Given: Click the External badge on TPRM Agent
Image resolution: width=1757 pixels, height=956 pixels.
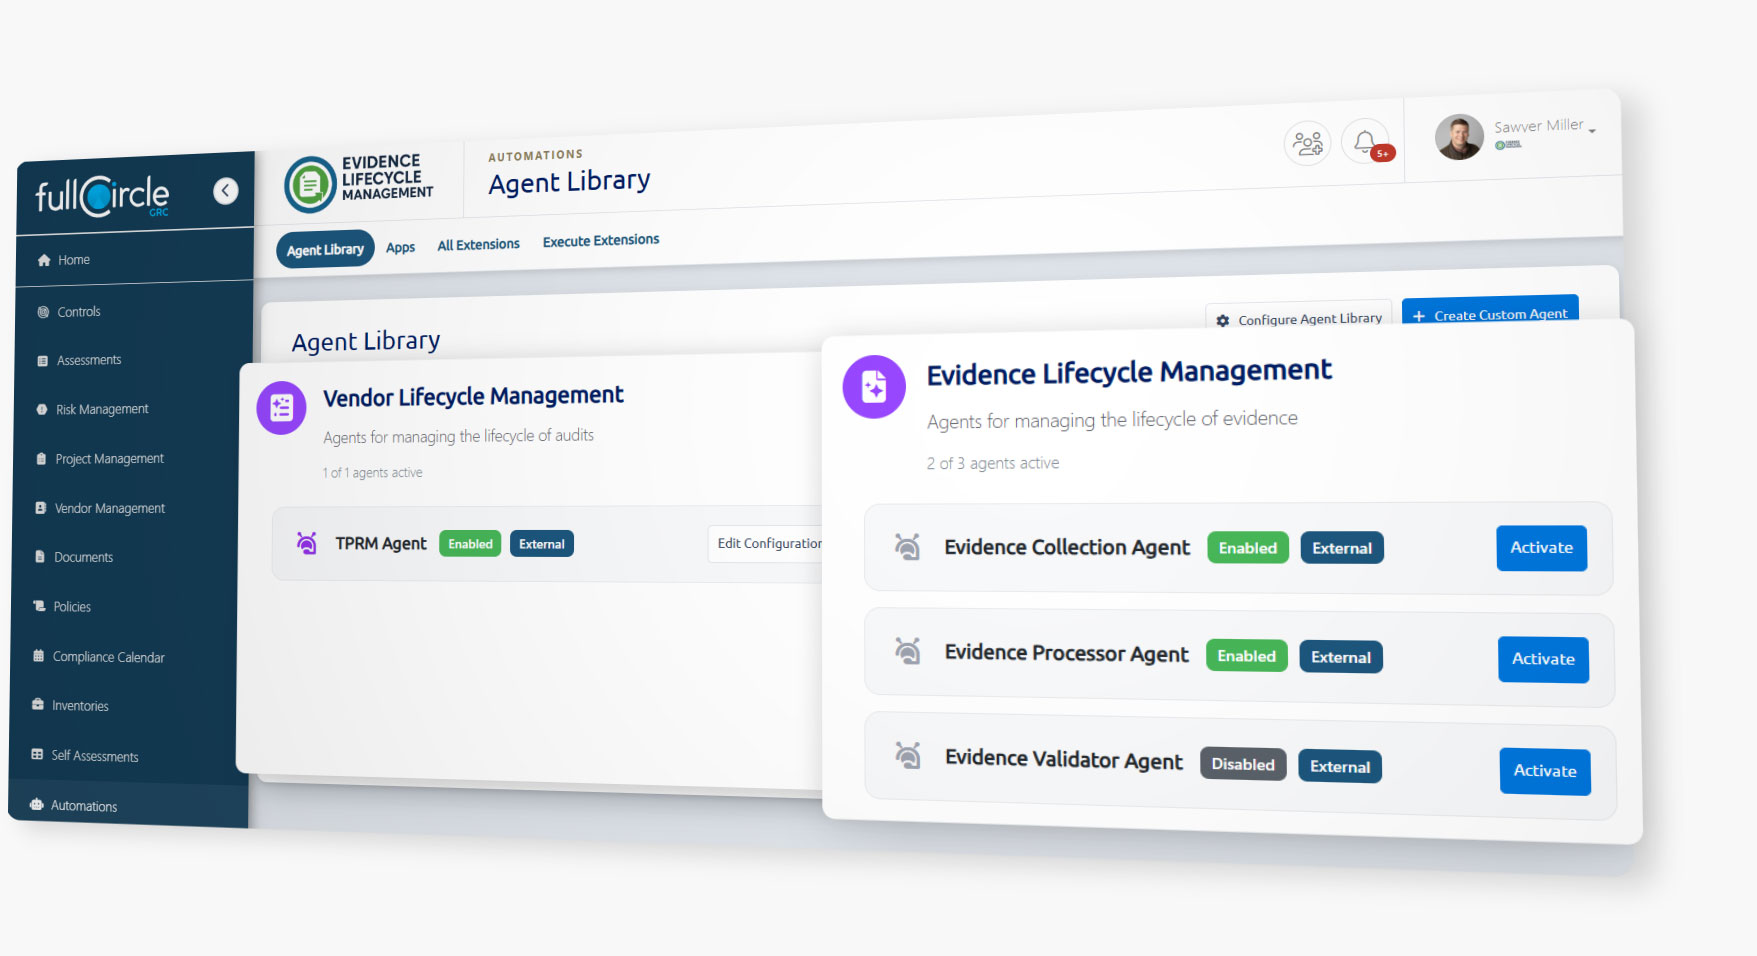Looking at the screenshot, I should click(542, 544).
